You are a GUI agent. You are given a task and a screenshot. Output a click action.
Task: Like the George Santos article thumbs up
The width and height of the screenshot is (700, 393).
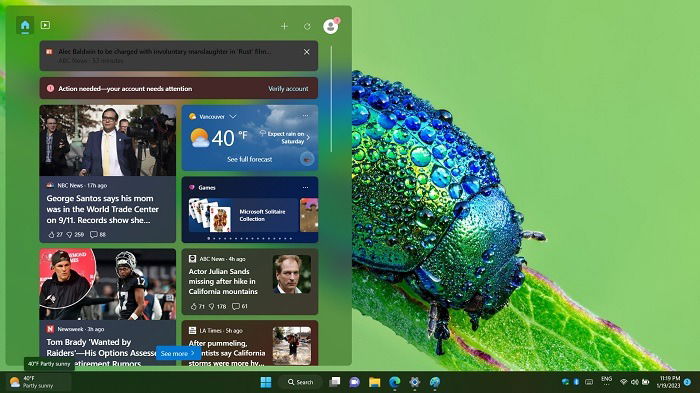tap(51, 234)
